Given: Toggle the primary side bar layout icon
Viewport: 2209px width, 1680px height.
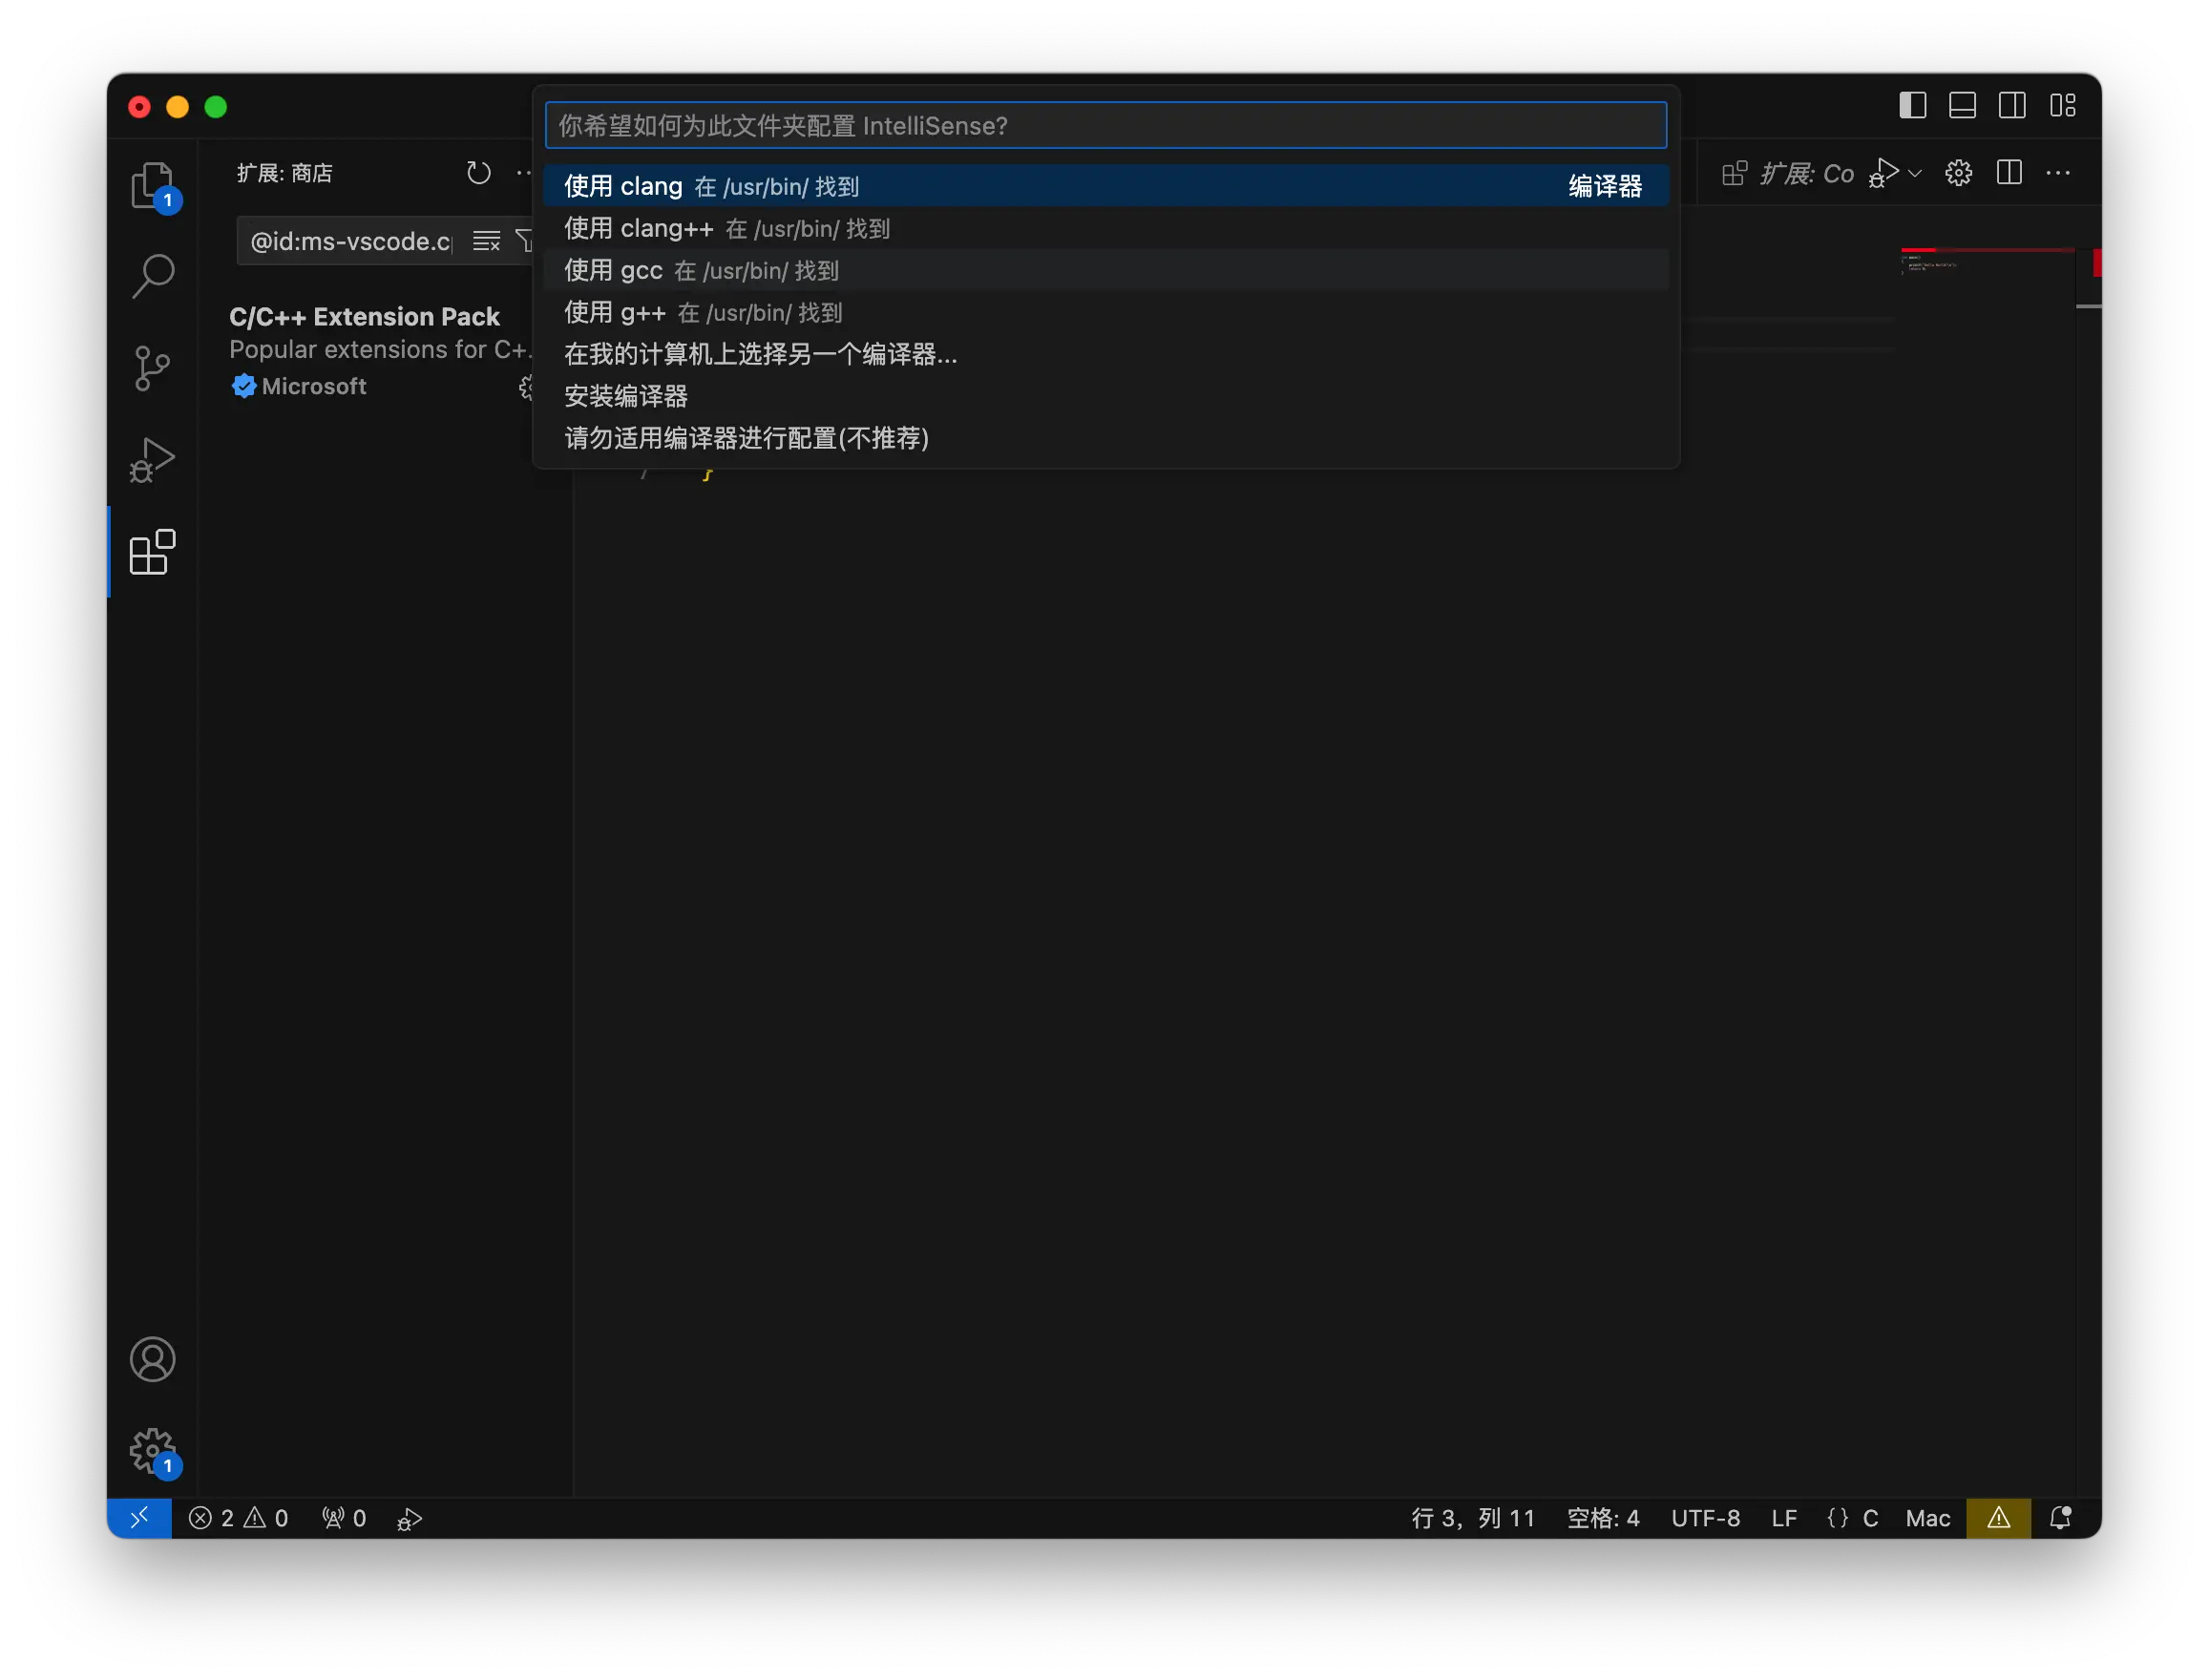Looking at the screenshot, I should 1912,105.
